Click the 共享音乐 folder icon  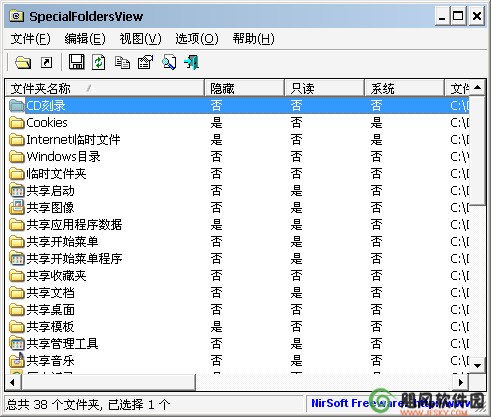[17, 360]
